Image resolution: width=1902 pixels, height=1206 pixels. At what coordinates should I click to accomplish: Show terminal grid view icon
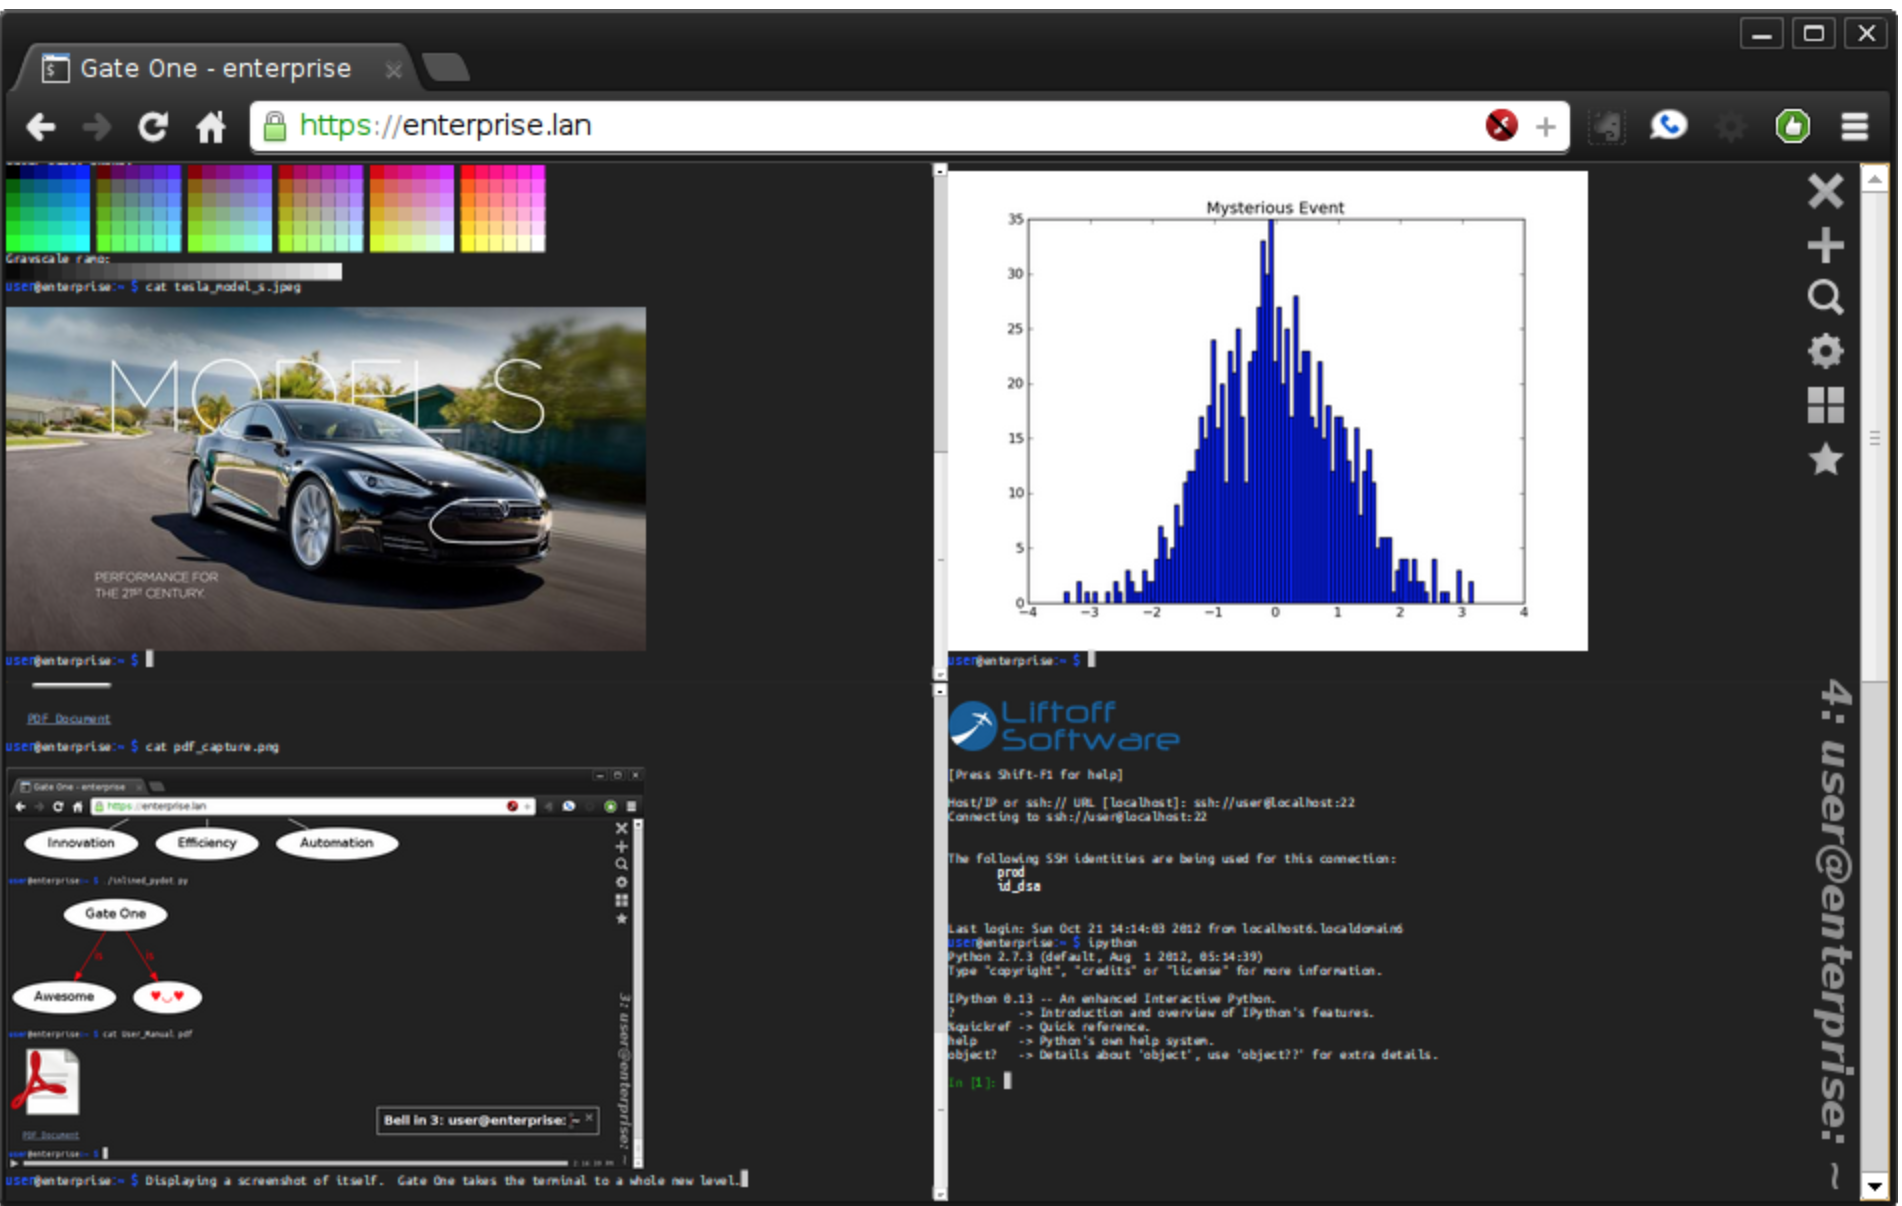click(1825, 405)
